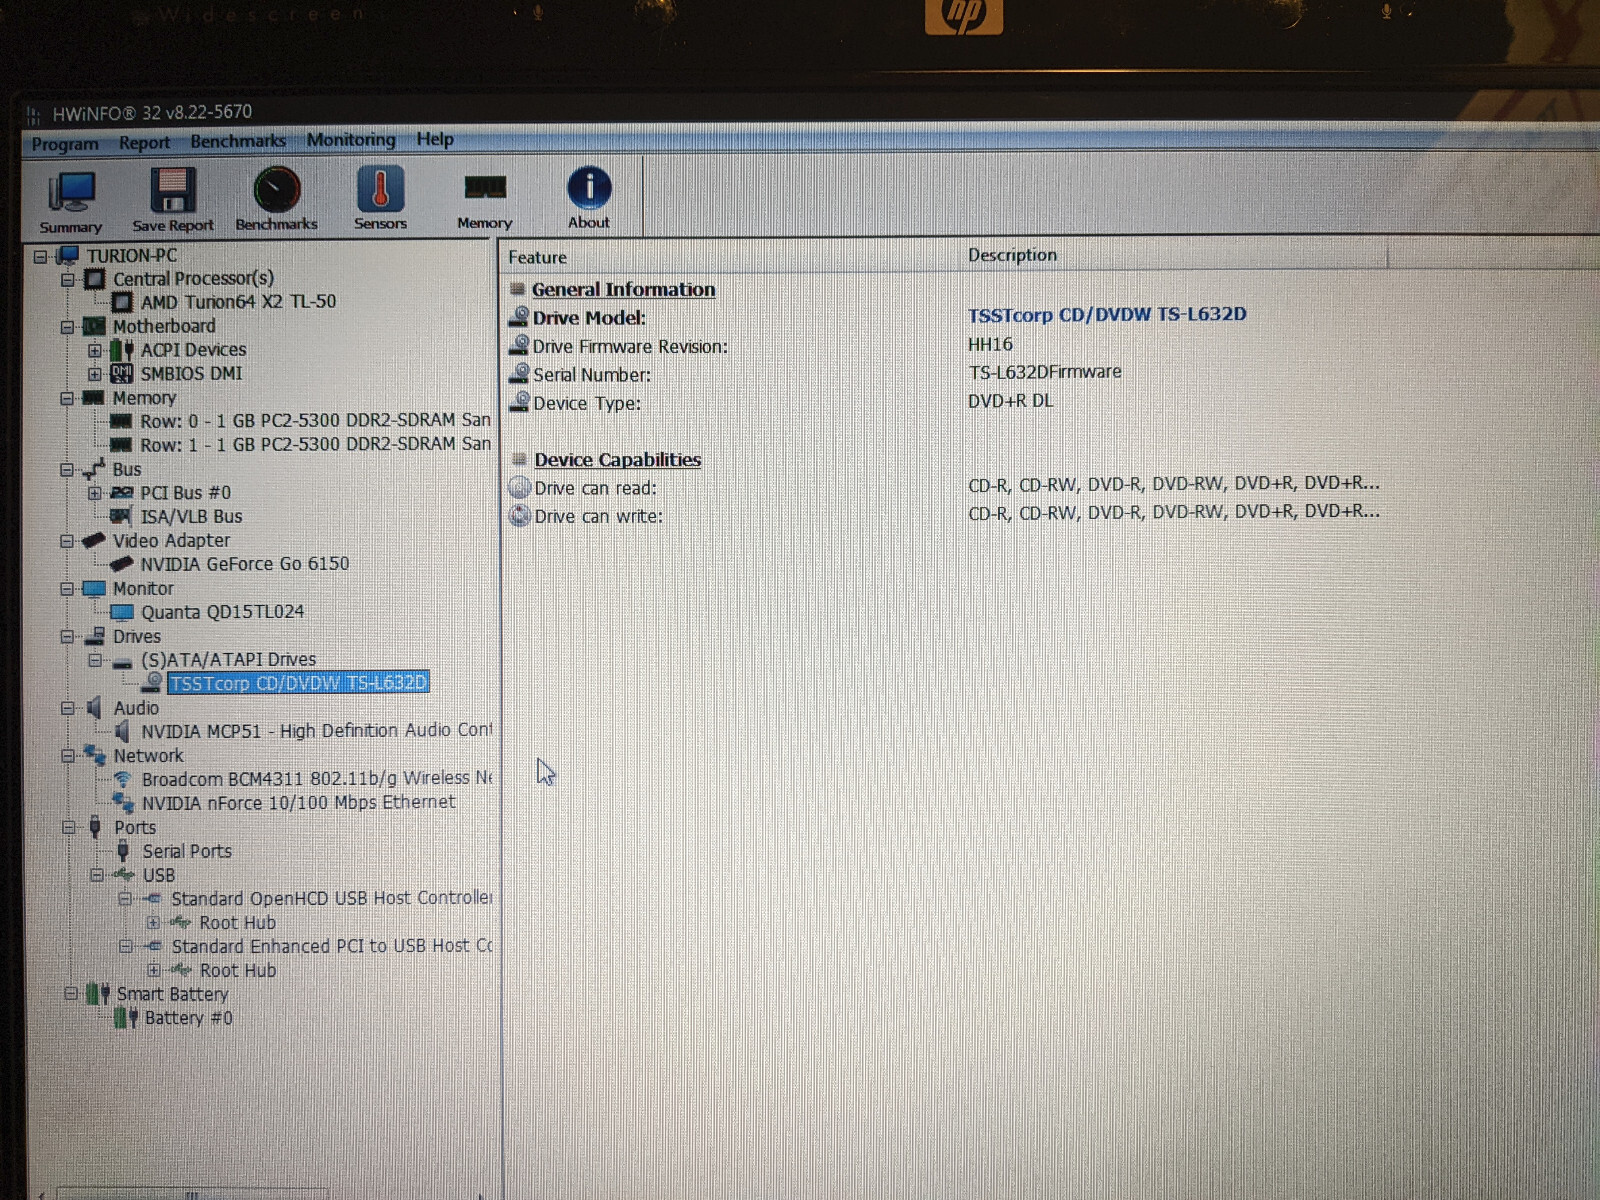The height and width of the screenshot is (1200, 1600).
Task: Select NVIDIA nForce 10/100 Mbps Ethernet
Action: [x=298, y=803]
